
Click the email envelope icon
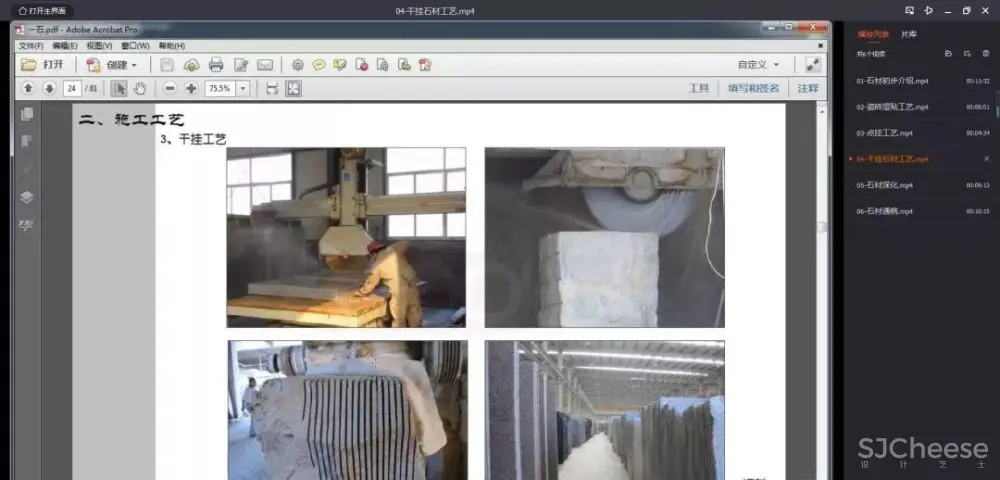click(x=265, y=65)
